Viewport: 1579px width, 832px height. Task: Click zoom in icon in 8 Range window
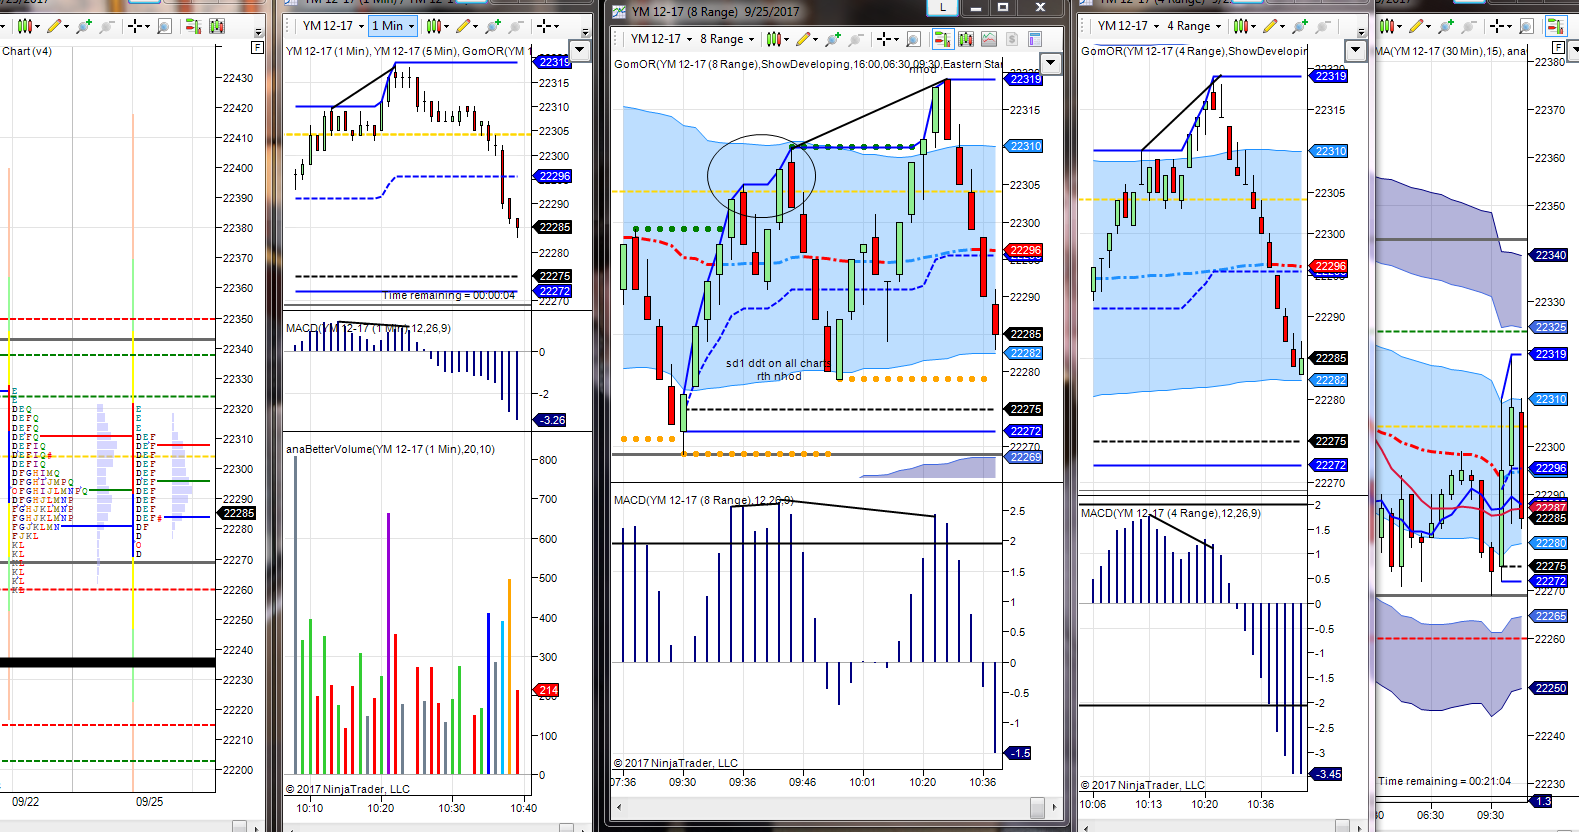pyautogui.click(x=833, y=39)
